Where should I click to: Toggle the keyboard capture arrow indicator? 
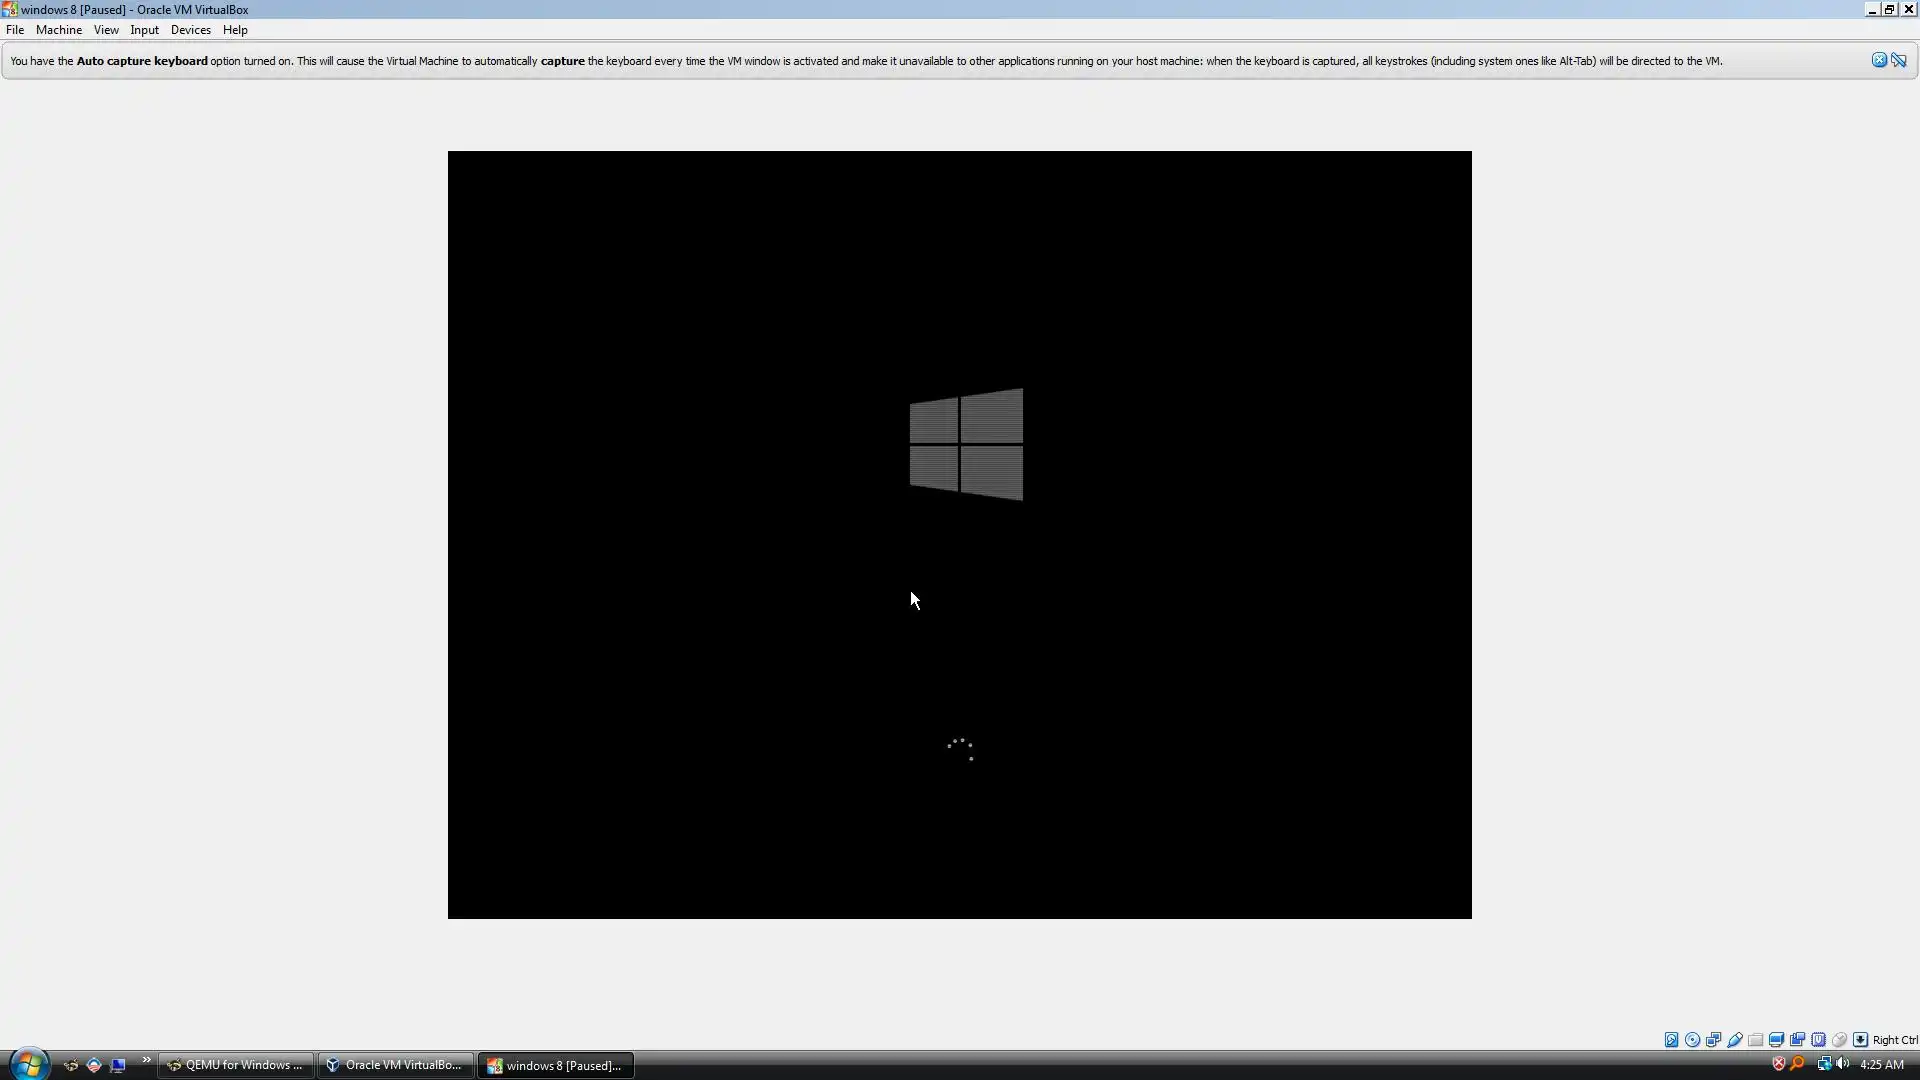(1860, 1040)
